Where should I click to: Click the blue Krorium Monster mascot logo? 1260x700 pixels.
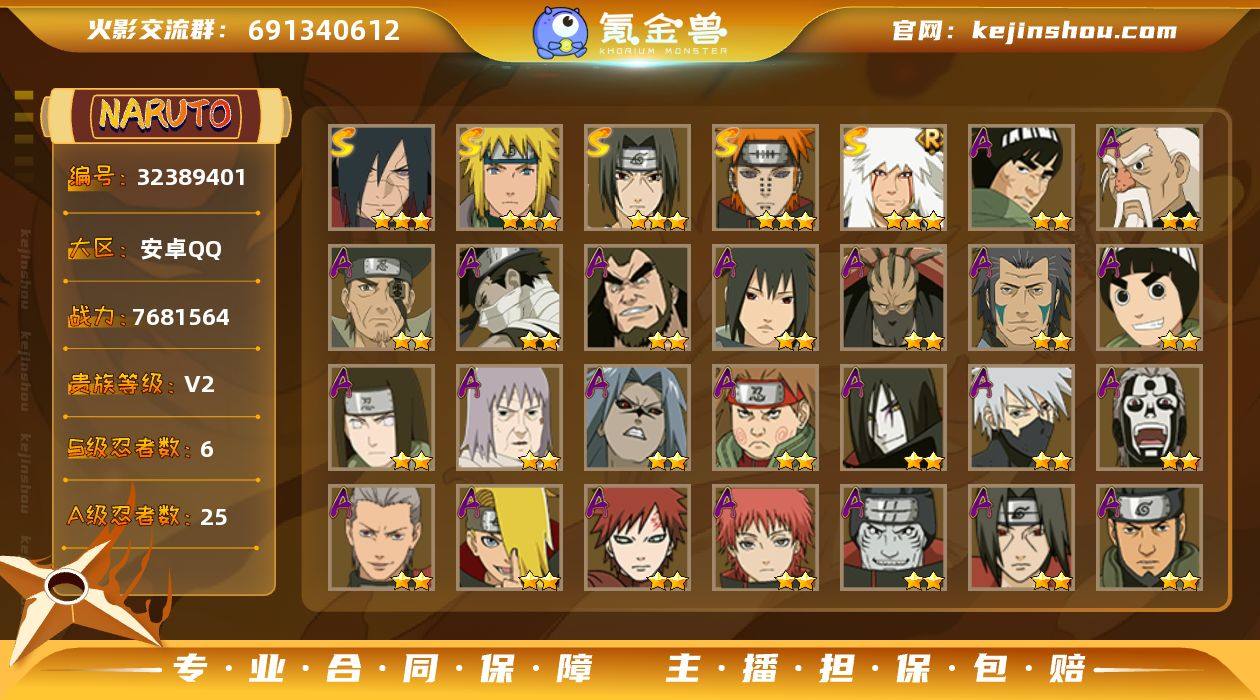tap(560, 31)
